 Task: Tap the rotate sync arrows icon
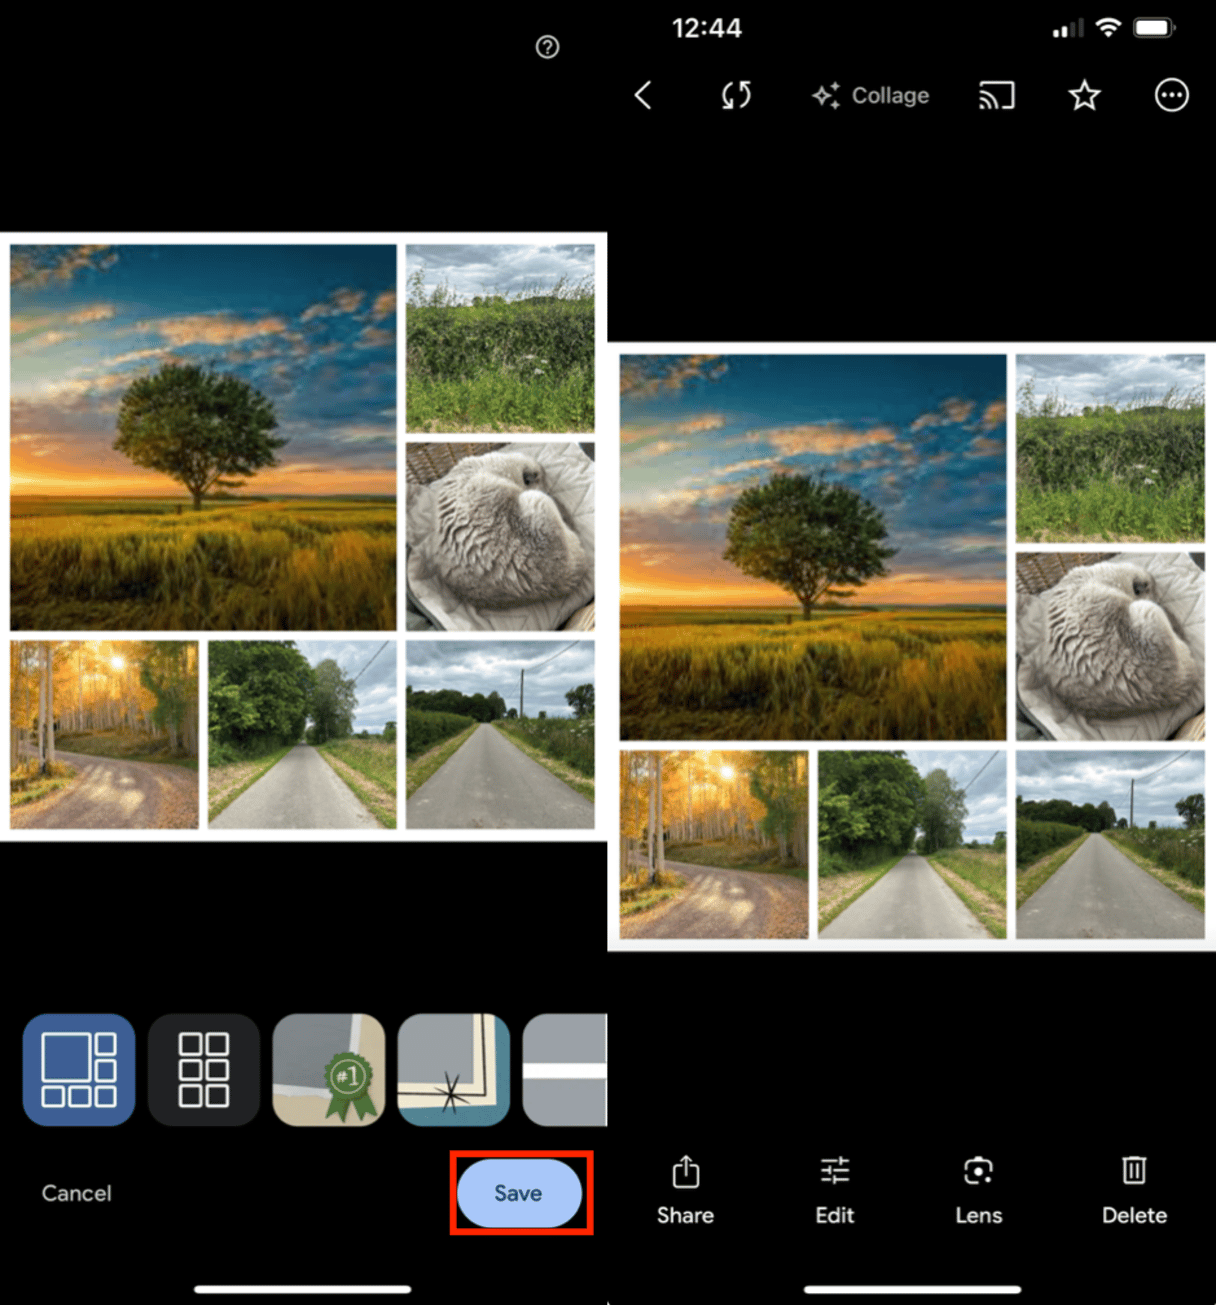736,96
